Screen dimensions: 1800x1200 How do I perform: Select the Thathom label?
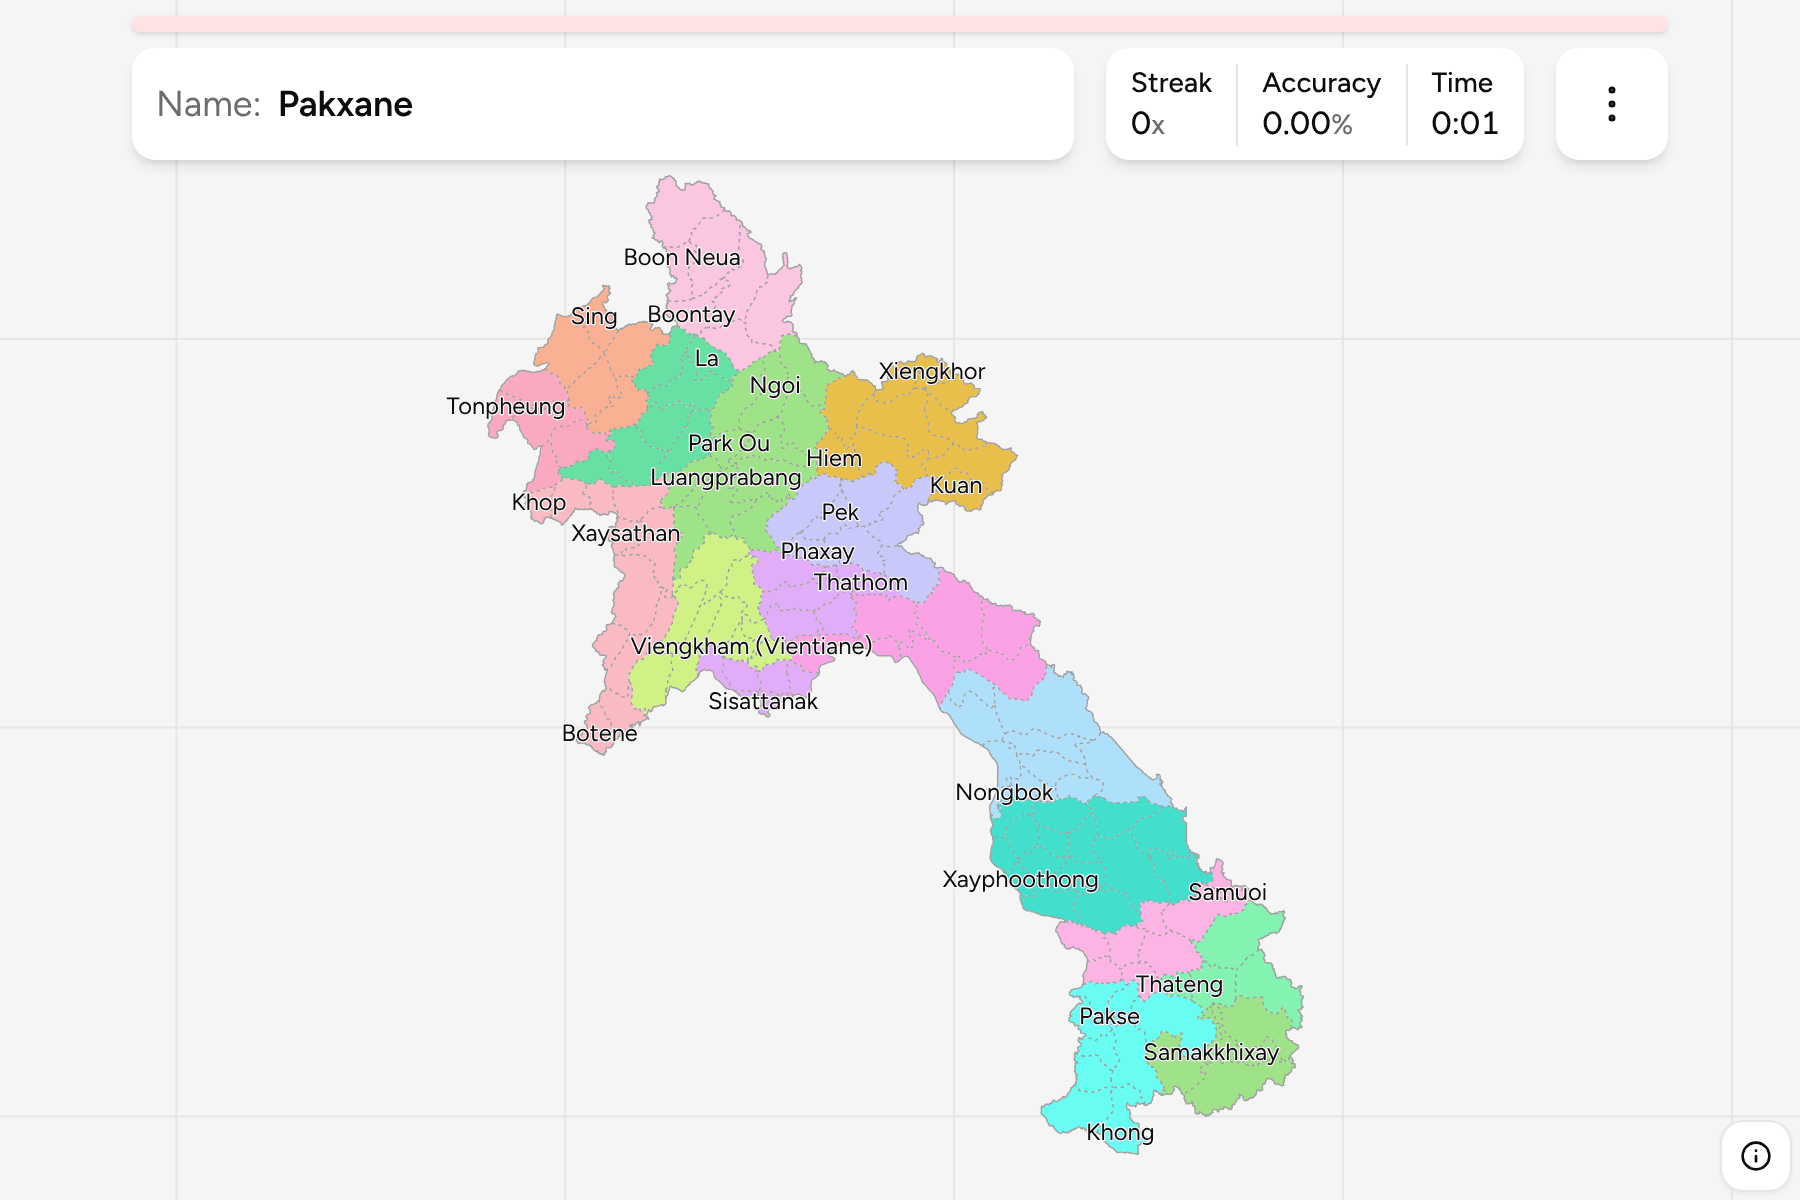tap(861, 582)
